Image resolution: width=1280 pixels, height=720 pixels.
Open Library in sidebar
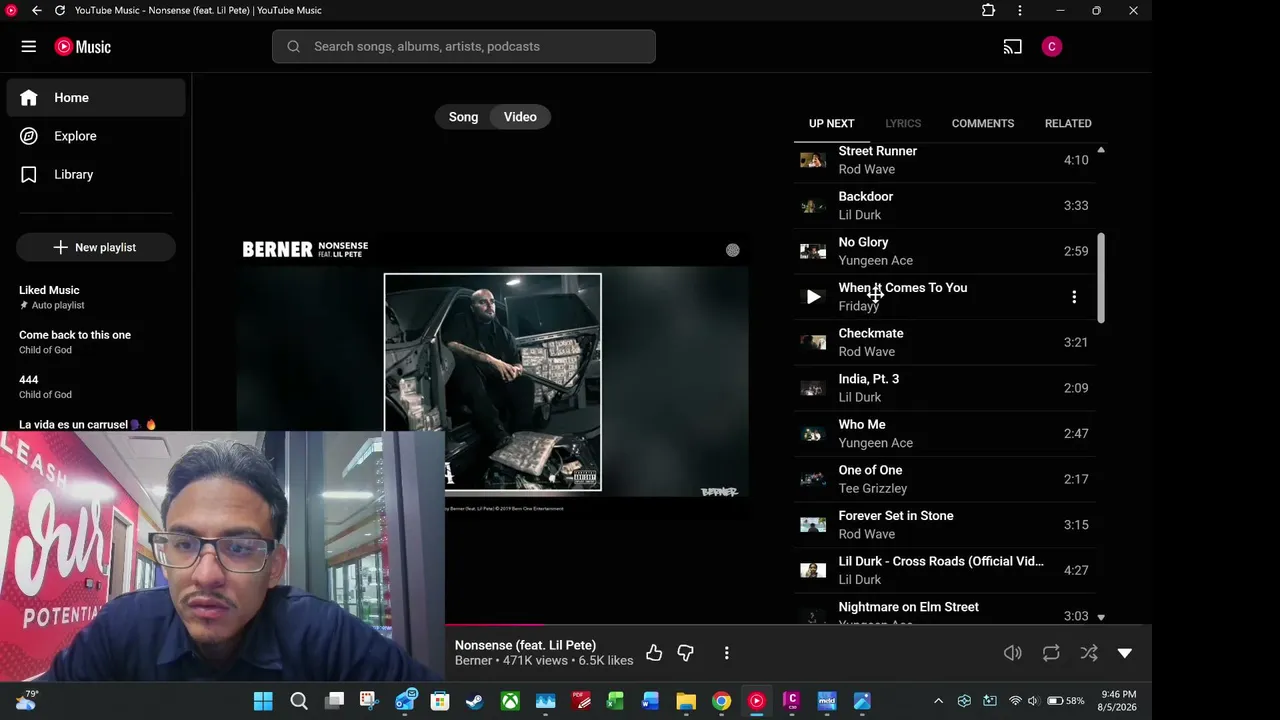click(96, 174)
